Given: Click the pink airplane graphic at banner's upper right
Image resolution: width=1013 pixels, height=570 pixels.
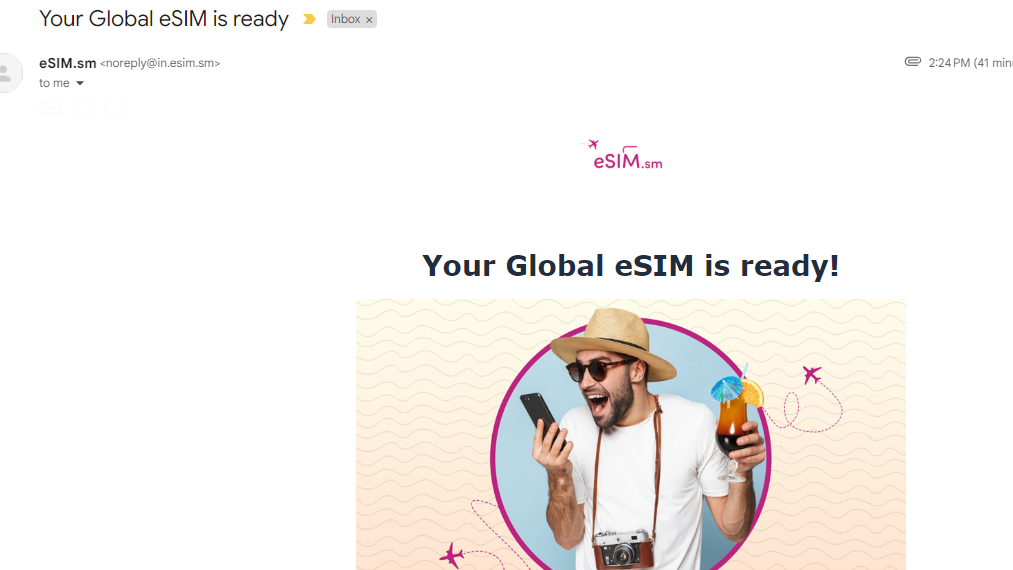Looking at the screenshot, I should [811, 374].
